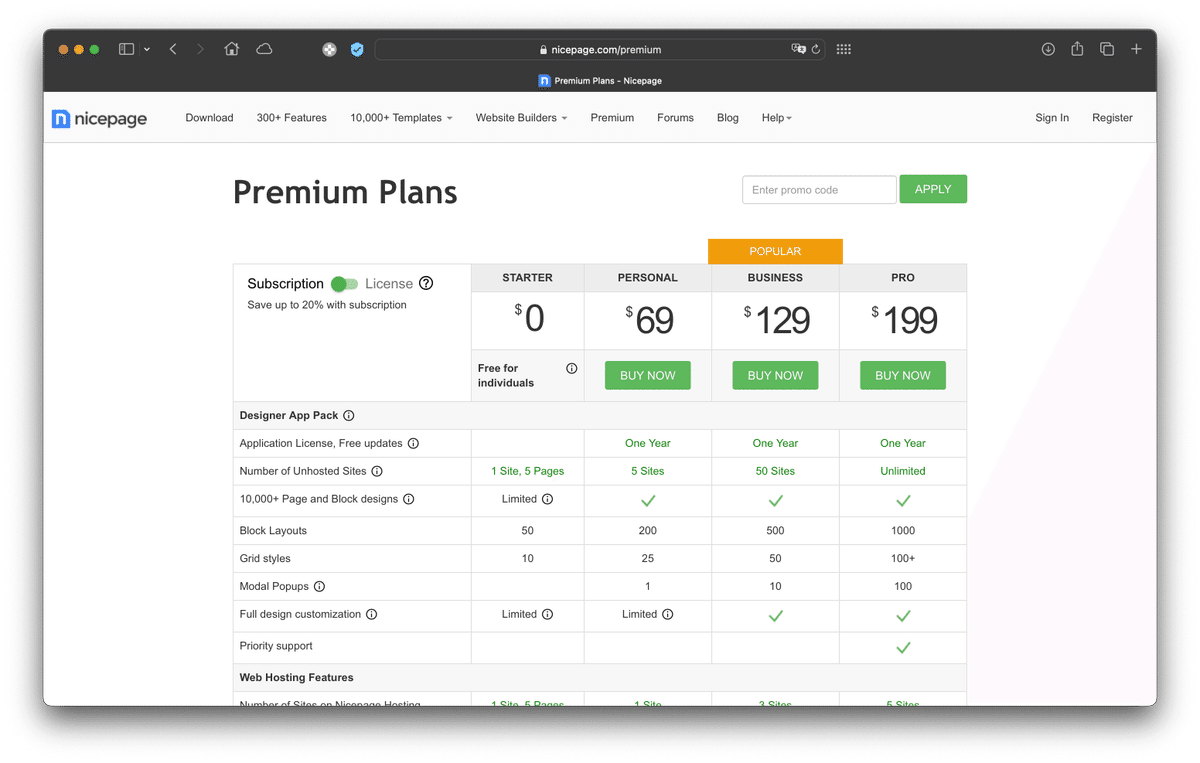Go back to previous page
The width and height of the screenshot is (1200, 763).
pos(173,49)
